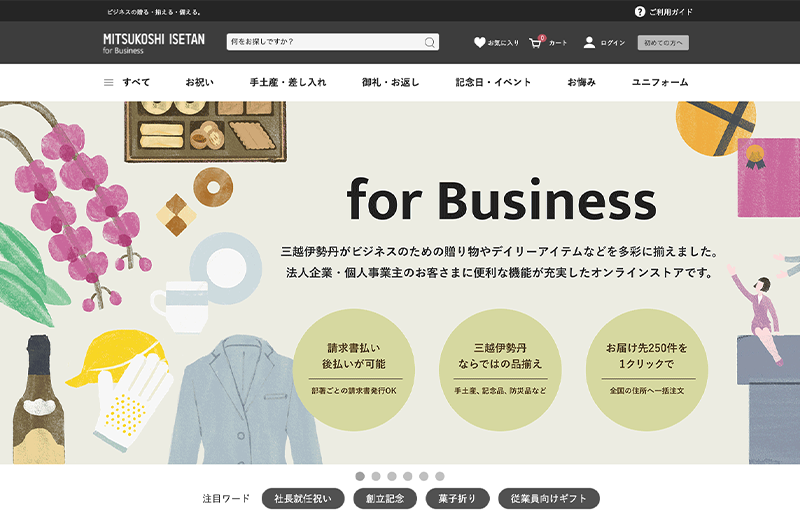Jump to the last carousel slide dot

pyautogui.click(x=440, y=476)
